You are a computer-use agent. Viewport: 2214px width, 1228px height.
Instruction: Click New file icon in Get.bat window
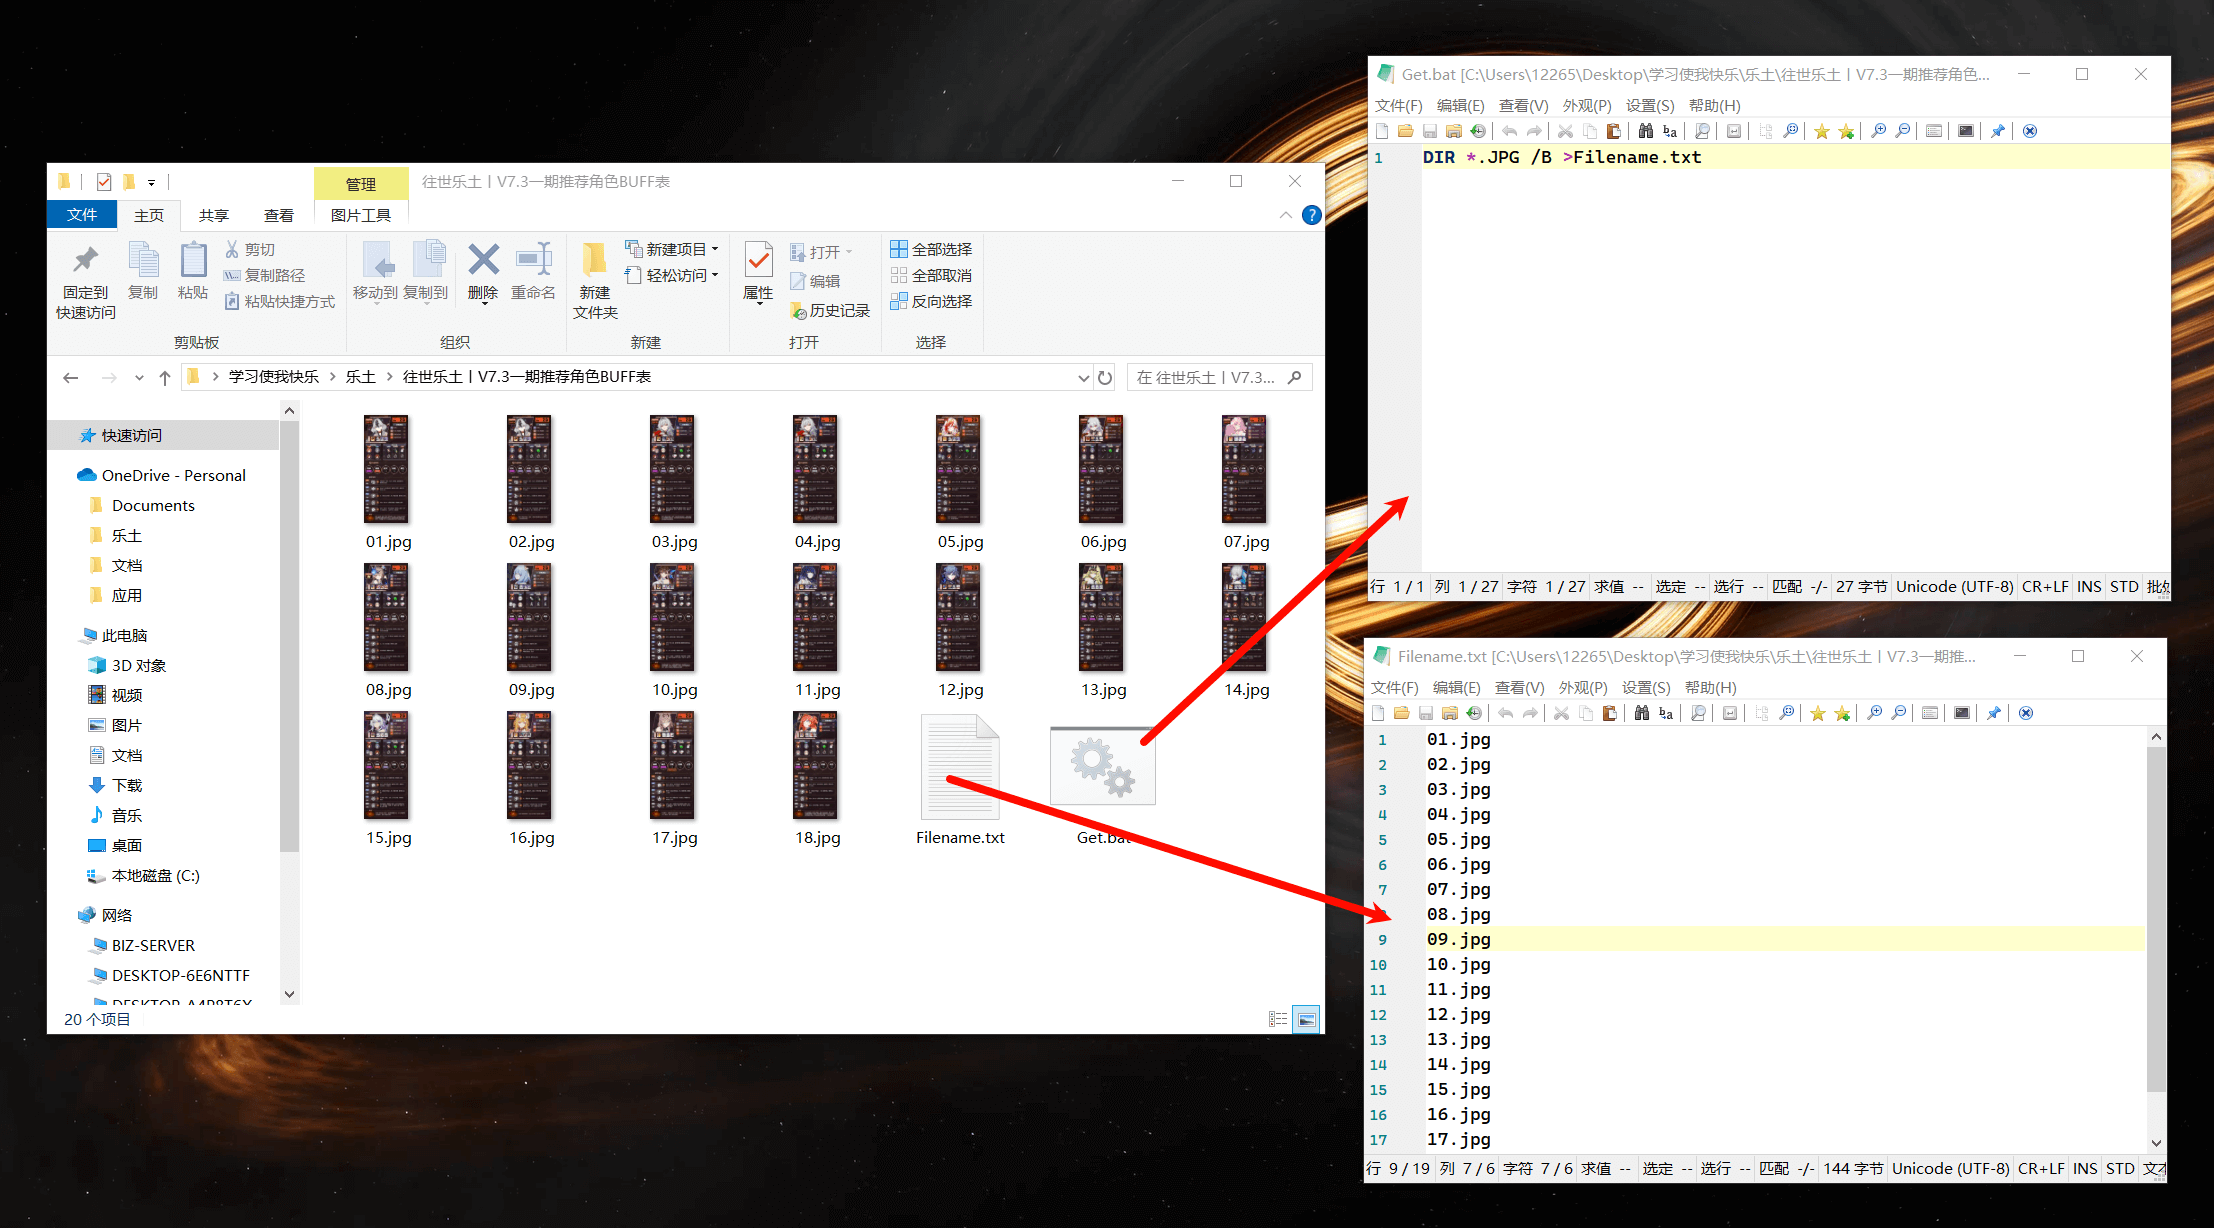[x=1382, y=131]
